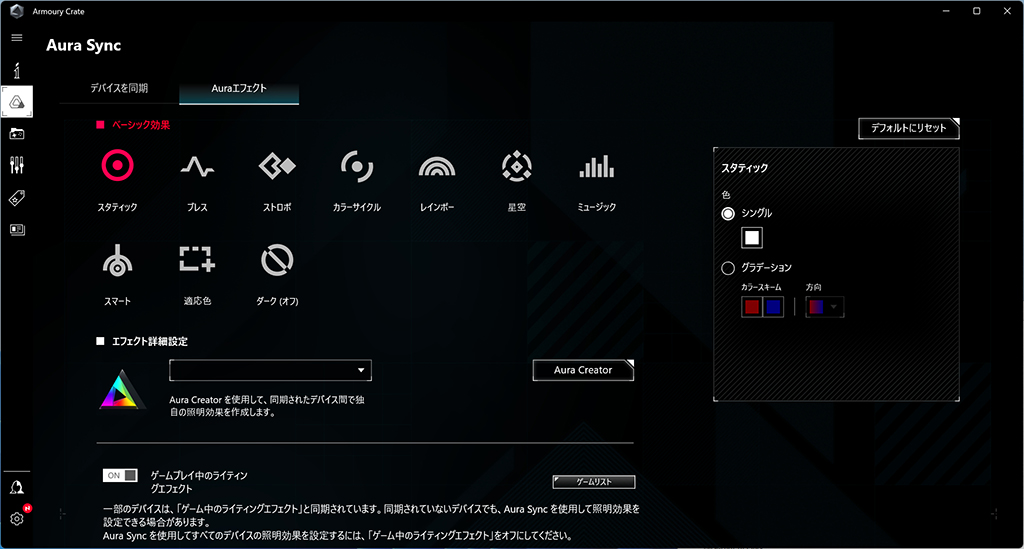The image size is (1024, 549).
Task: Pick the blue gradient color swatch
Action: coord(773,307)
